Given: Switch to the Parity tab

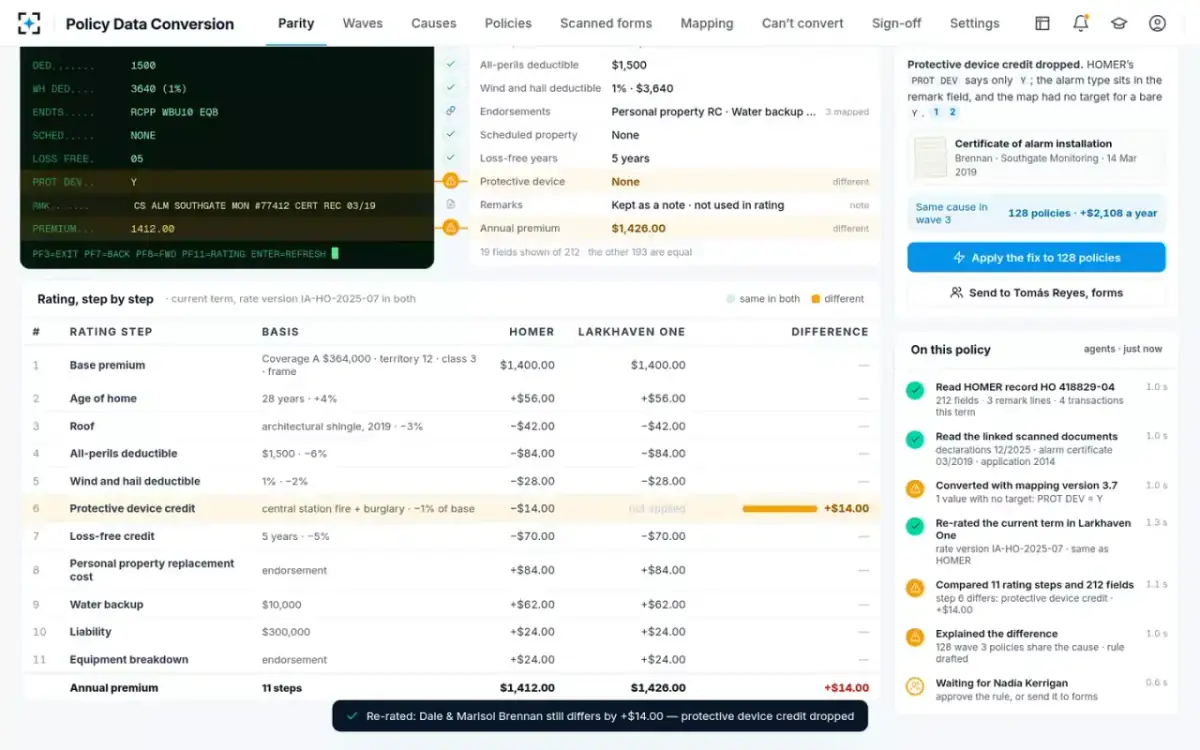Looking at the screenshot, I should [x=296, y=23].
